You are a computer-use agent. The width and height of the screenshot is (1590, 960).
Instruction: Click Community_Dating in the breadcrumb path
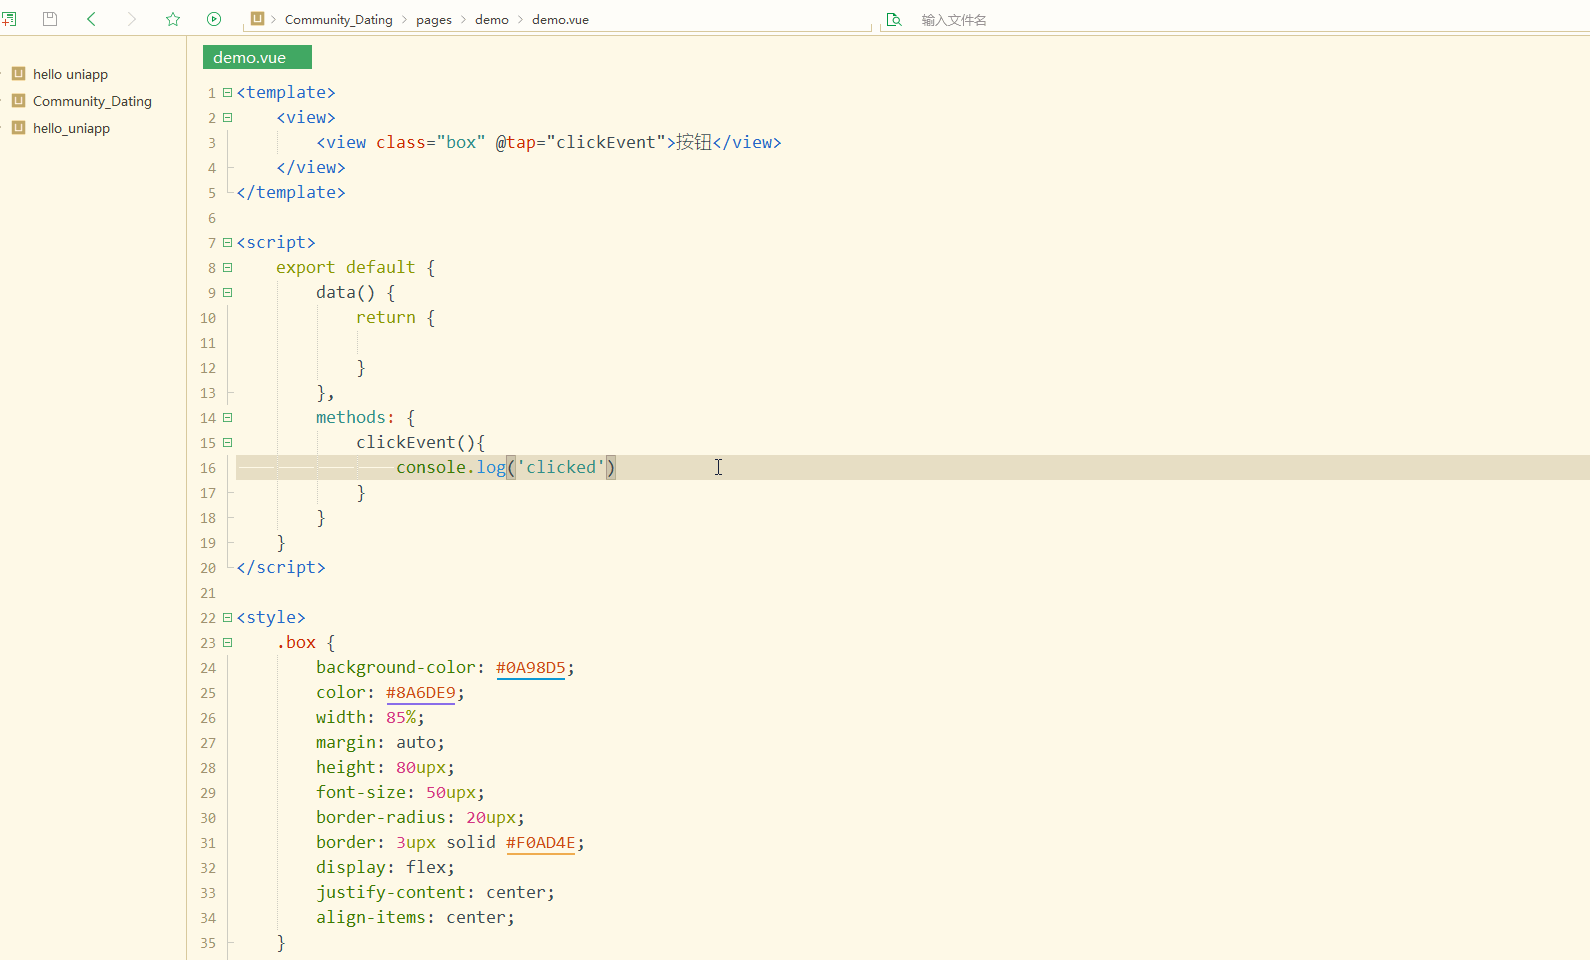[339, 19]
